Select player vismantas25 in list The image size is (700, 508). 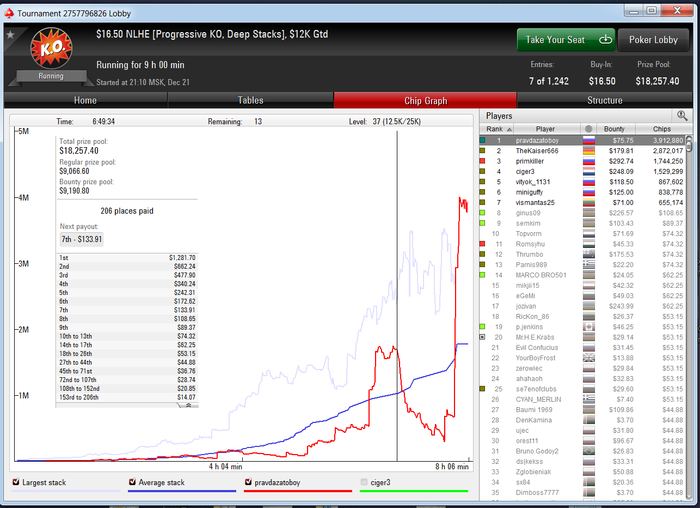(582, 203)
